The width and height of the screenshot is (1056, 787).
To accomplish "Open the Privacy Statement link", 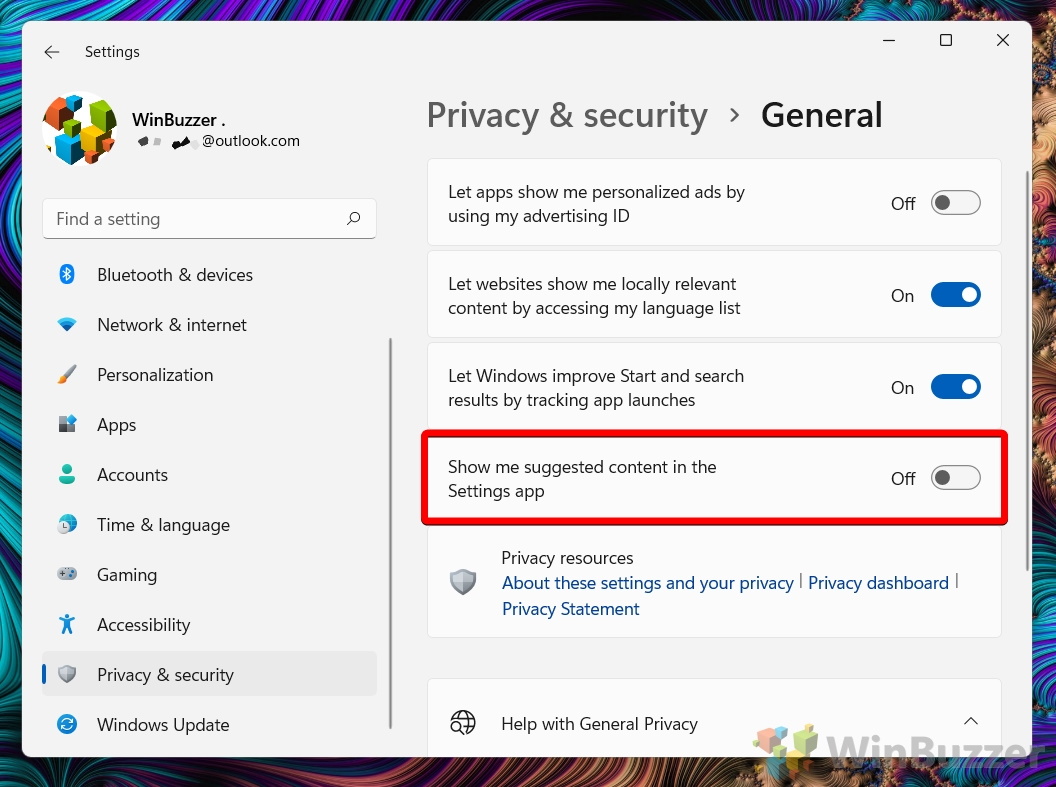I will (x=570, y=609).
